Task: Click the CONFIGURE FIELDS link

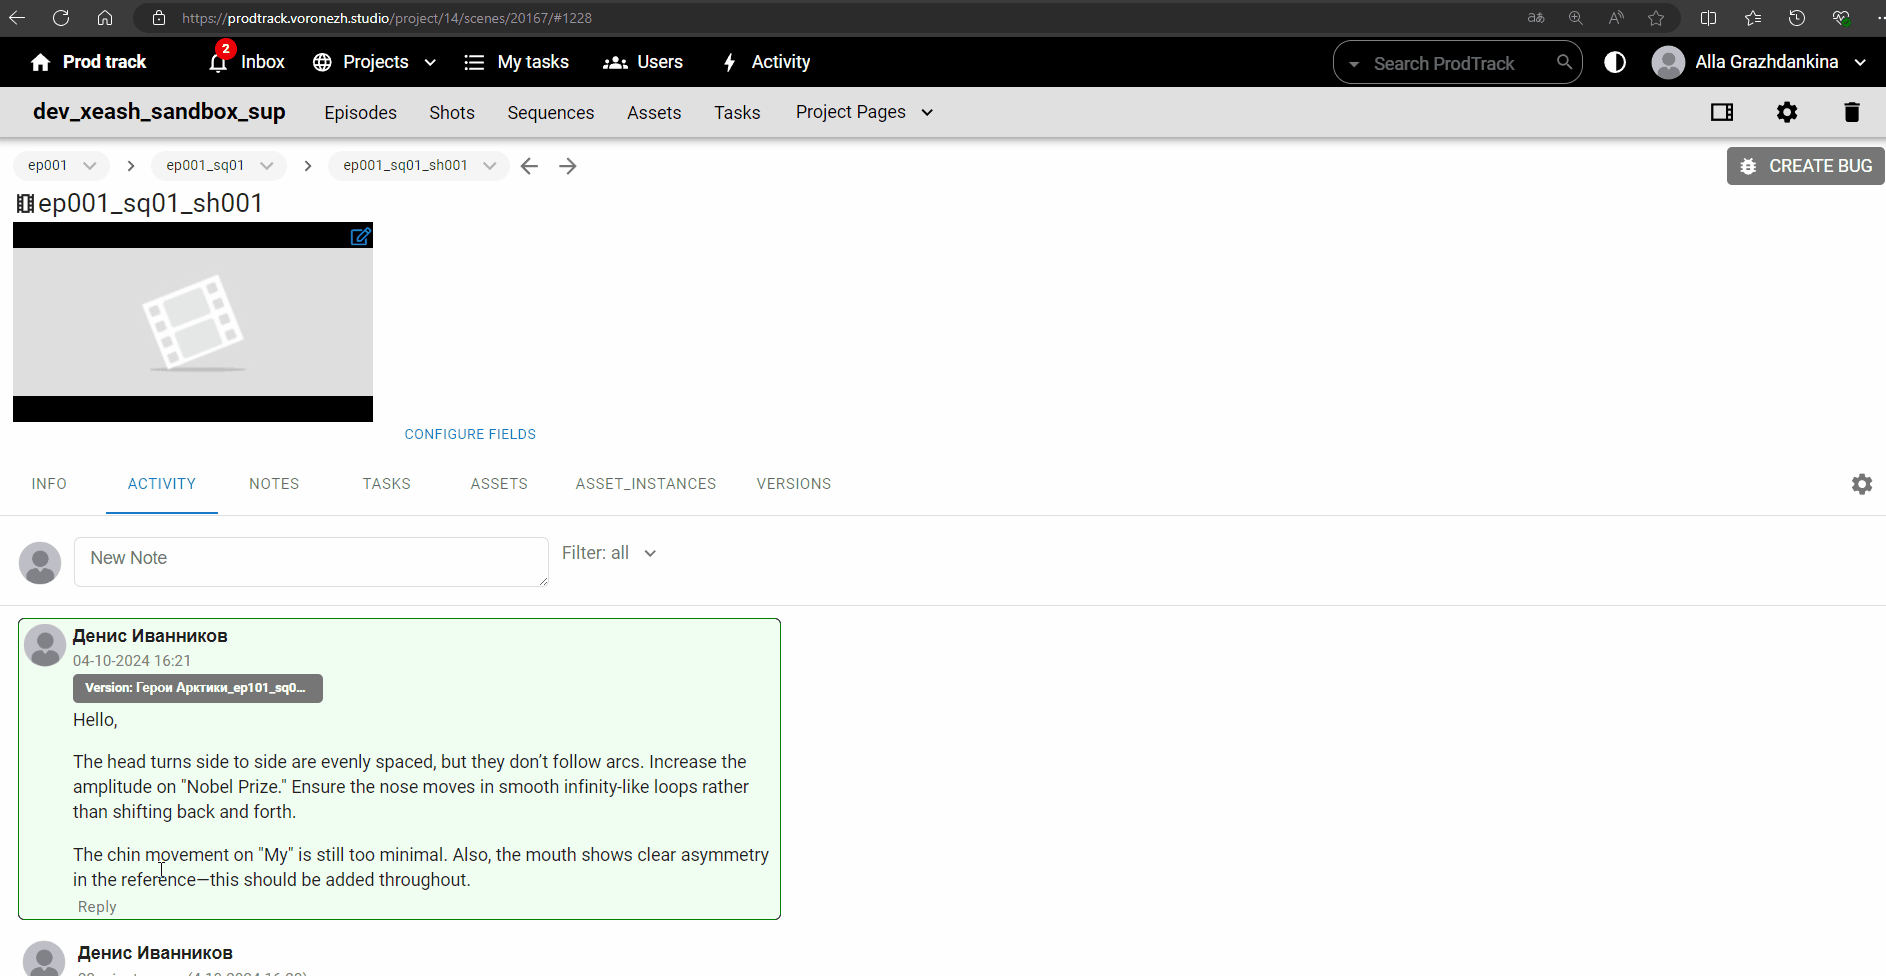Action: click(x=470, y=434)
